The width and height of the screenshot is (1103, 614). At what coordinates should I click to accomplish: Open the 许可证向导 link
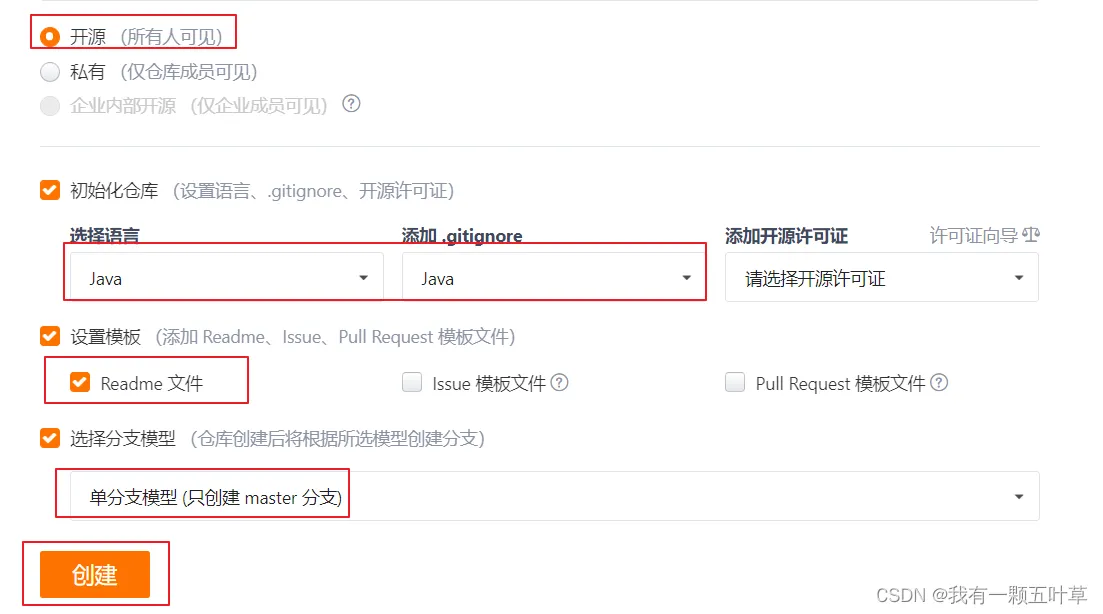(974, 236)
